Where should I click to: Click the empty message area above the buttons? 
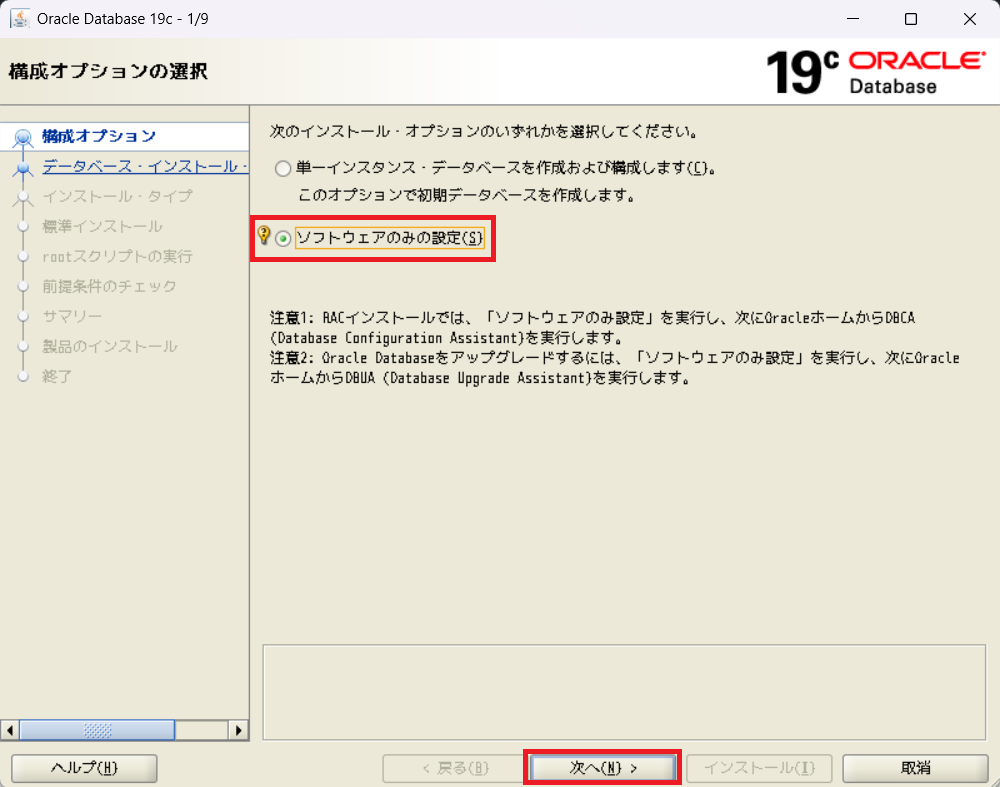tap(623, 690)
